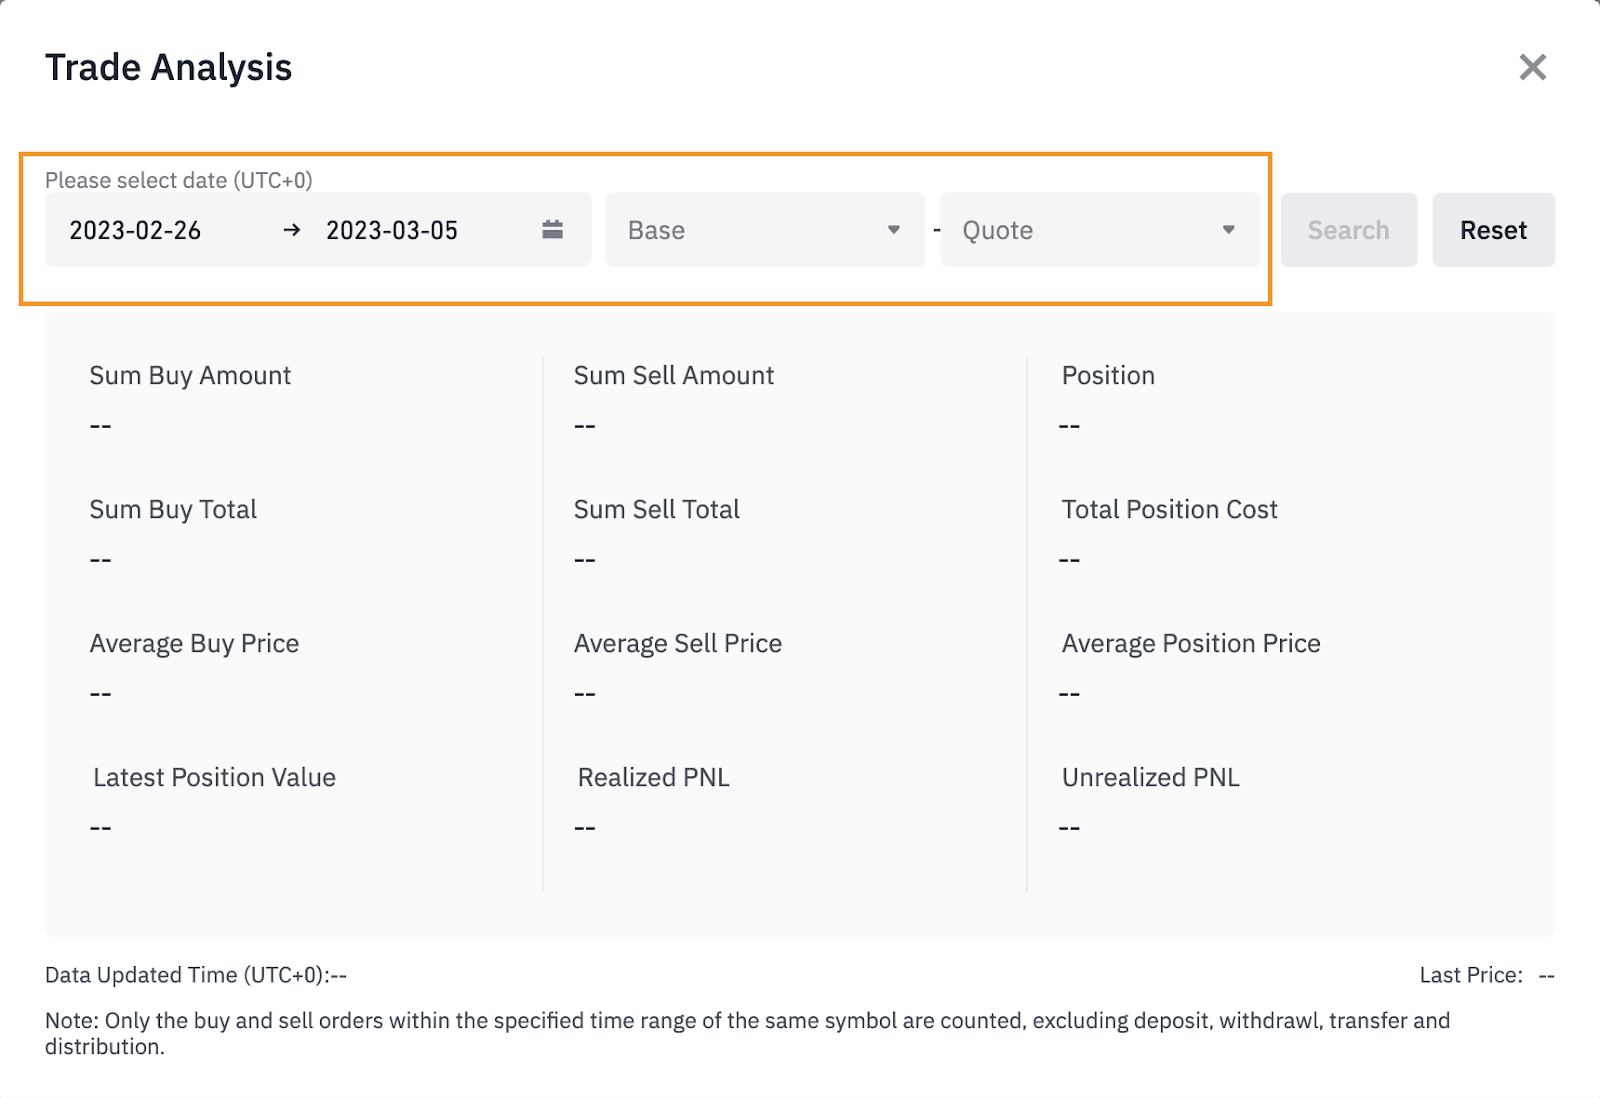Click the Unrealized PNL label
The height and width of the screenshot is (1098, 1600).
[x=1150, y=777]
